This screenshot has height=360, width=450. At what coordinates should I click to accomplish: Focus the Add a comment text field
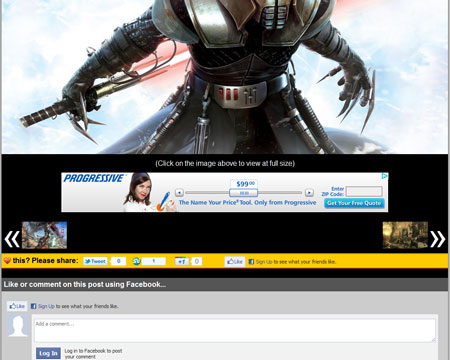coord(235,330)
